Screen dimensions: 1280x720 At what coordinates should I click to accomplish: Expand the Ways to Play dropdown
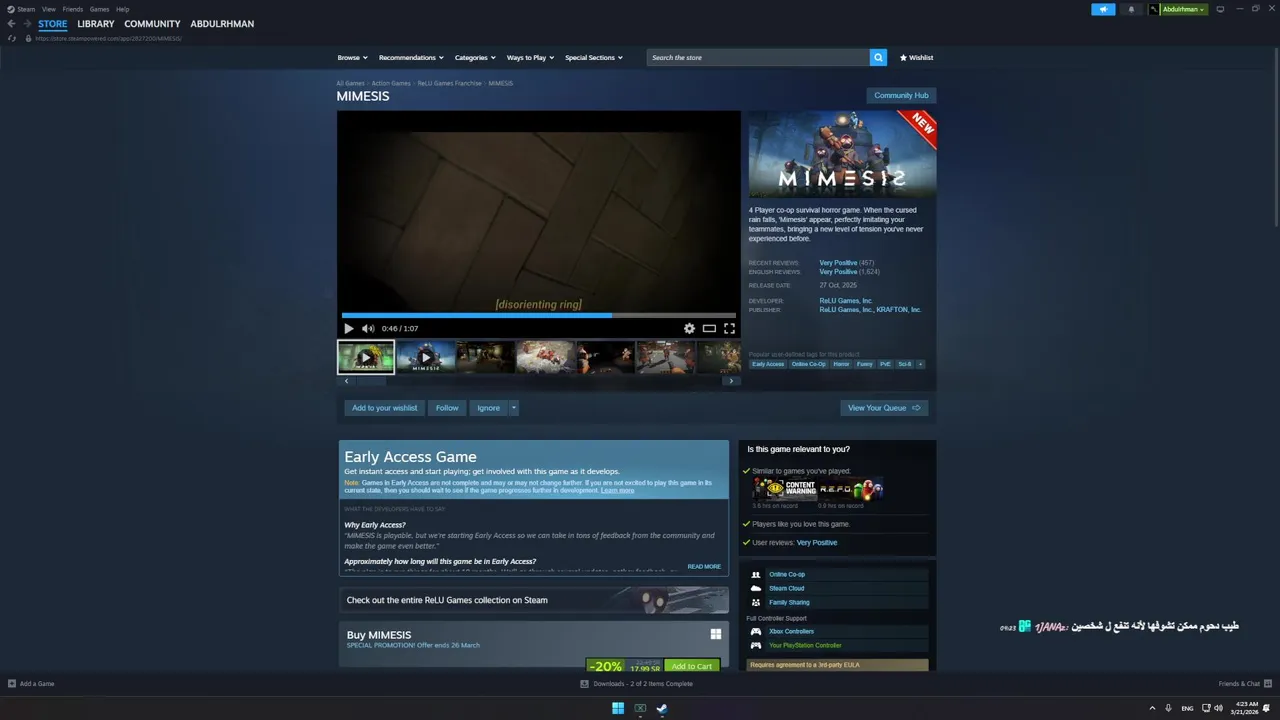[x=530, y=58]
